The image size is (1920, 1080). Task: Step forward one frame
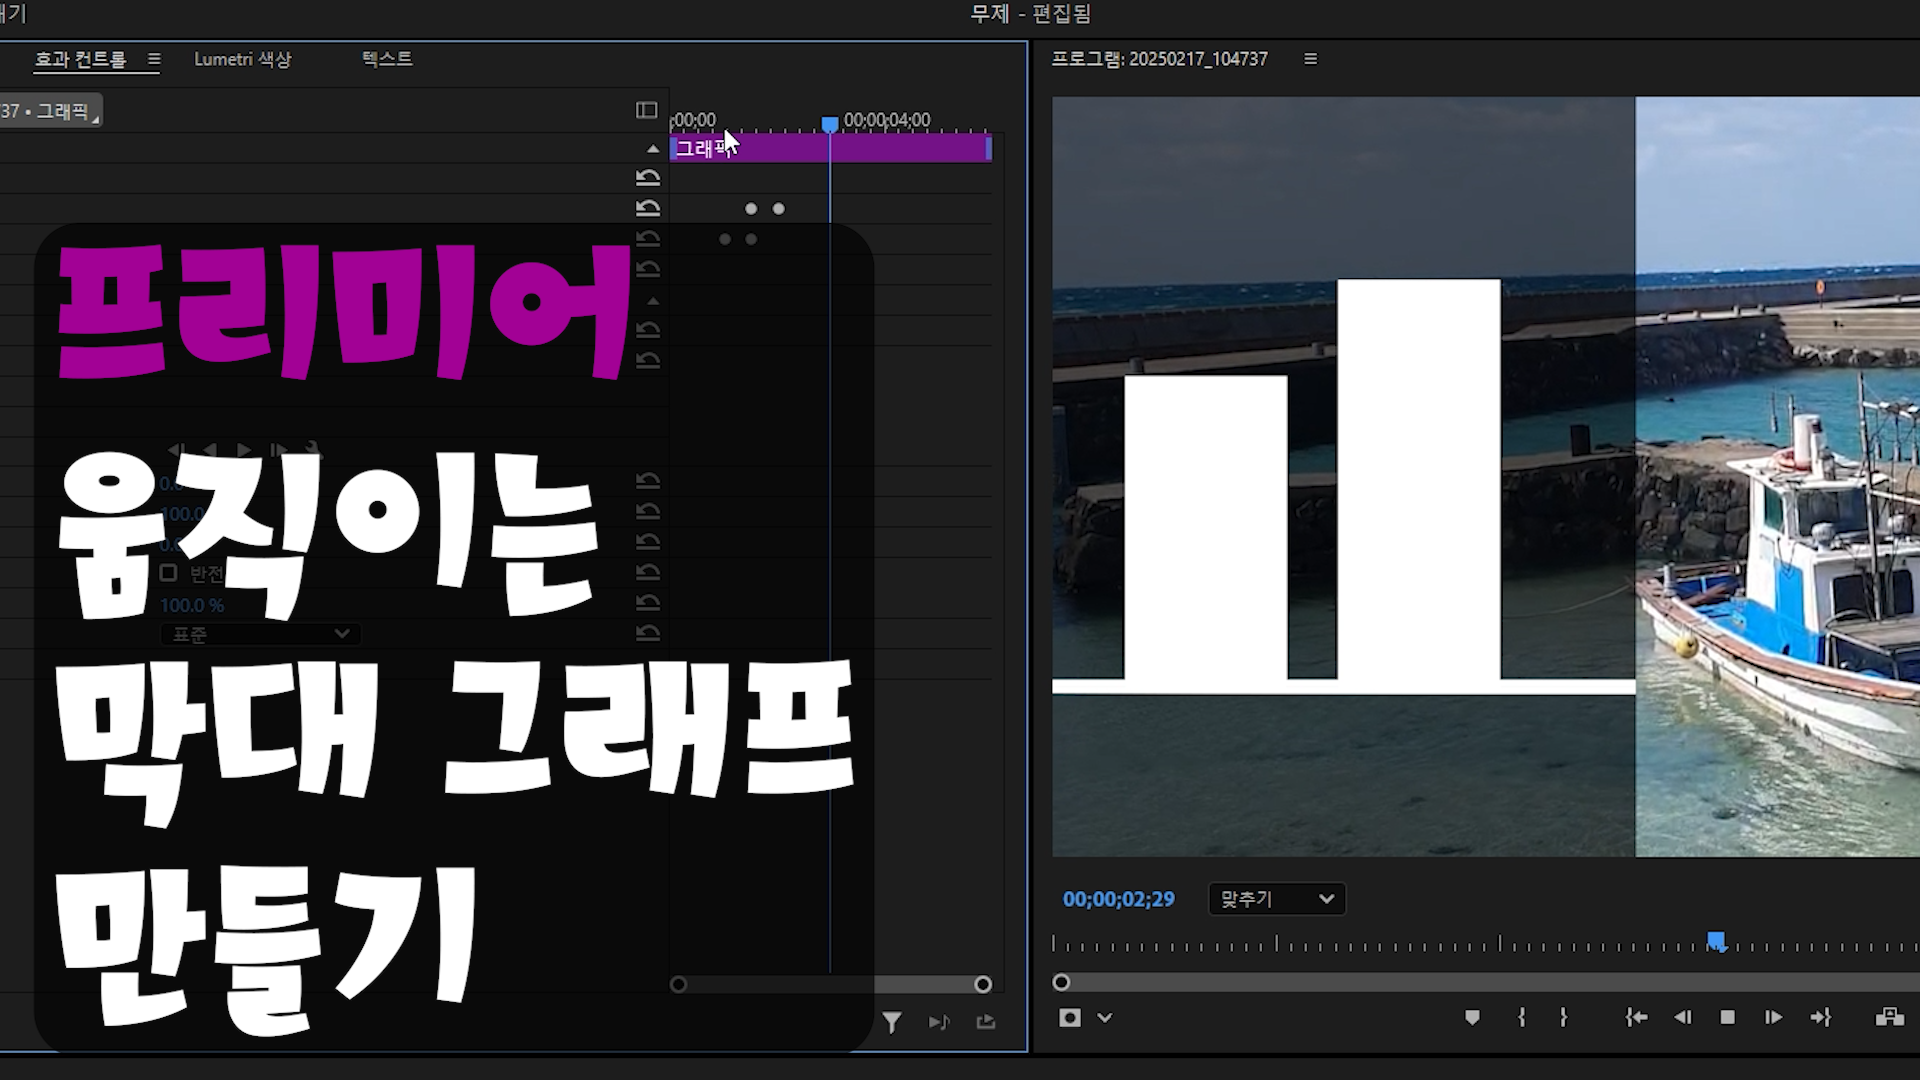[1773, 1017]
